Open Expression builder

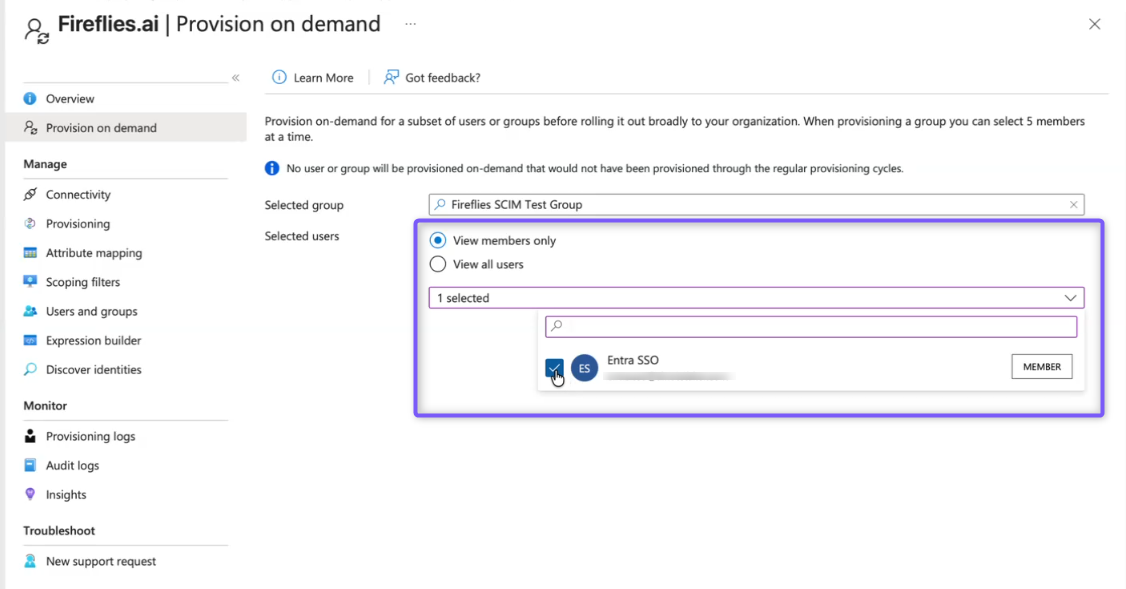coord(93,340)
